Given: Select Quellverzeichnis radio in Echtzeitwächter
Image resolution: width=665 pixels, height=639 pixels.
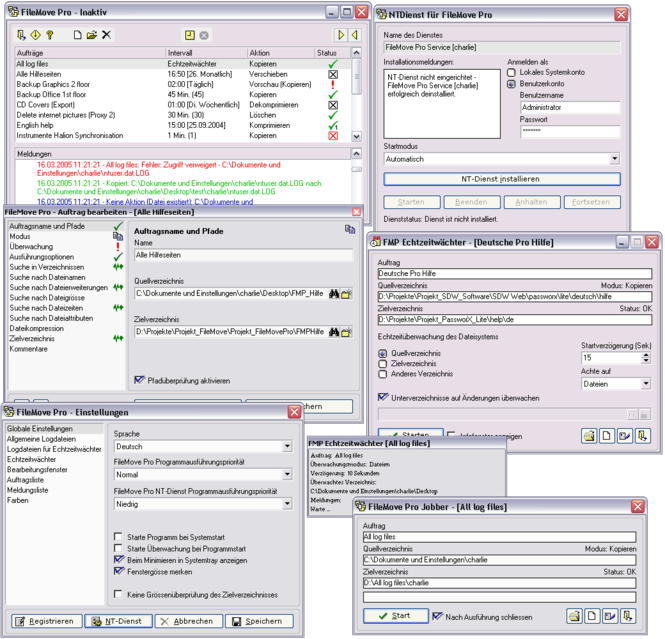Looking at the screenshot, I should [383, 353].
